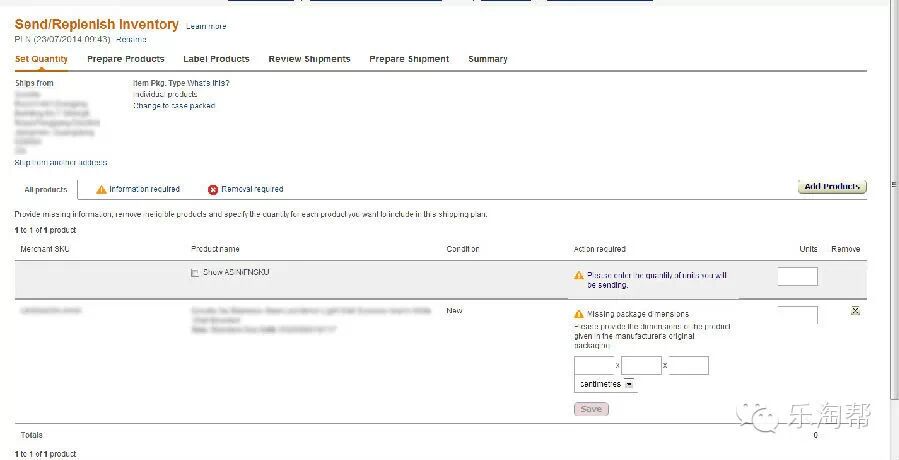This screenshot has width=899, height=460.
Task: Click the Remove column header
Action: [x=846, y=250]
